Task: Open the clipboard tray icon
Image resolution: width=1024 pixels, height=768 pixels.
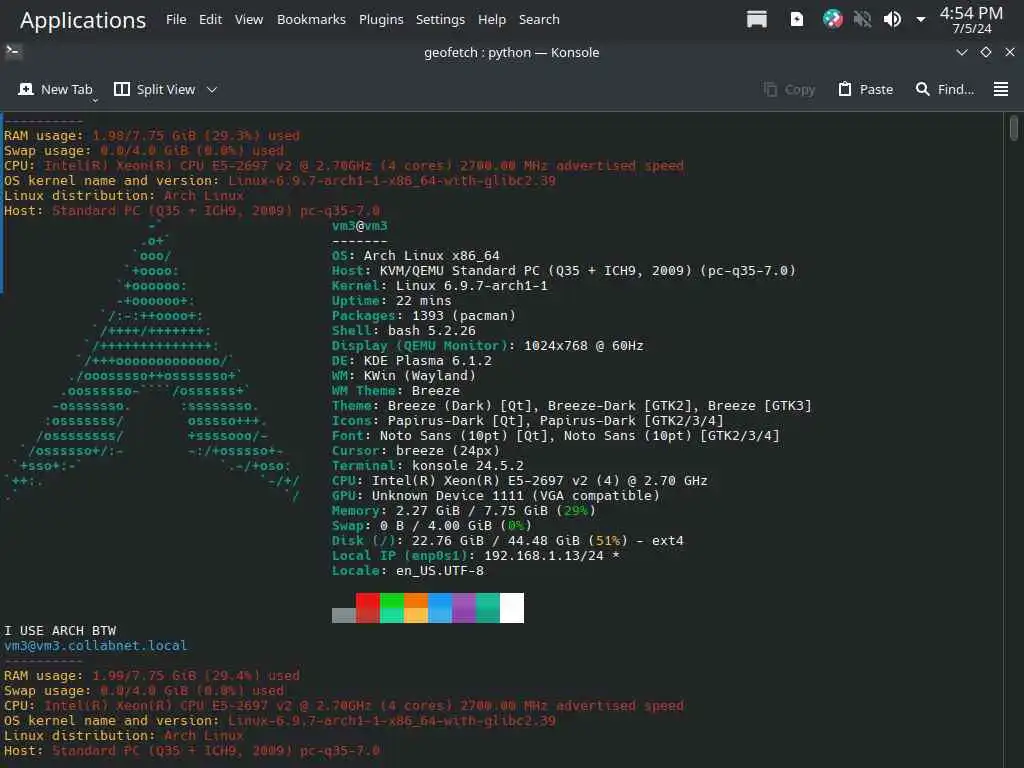Action: 797,19
